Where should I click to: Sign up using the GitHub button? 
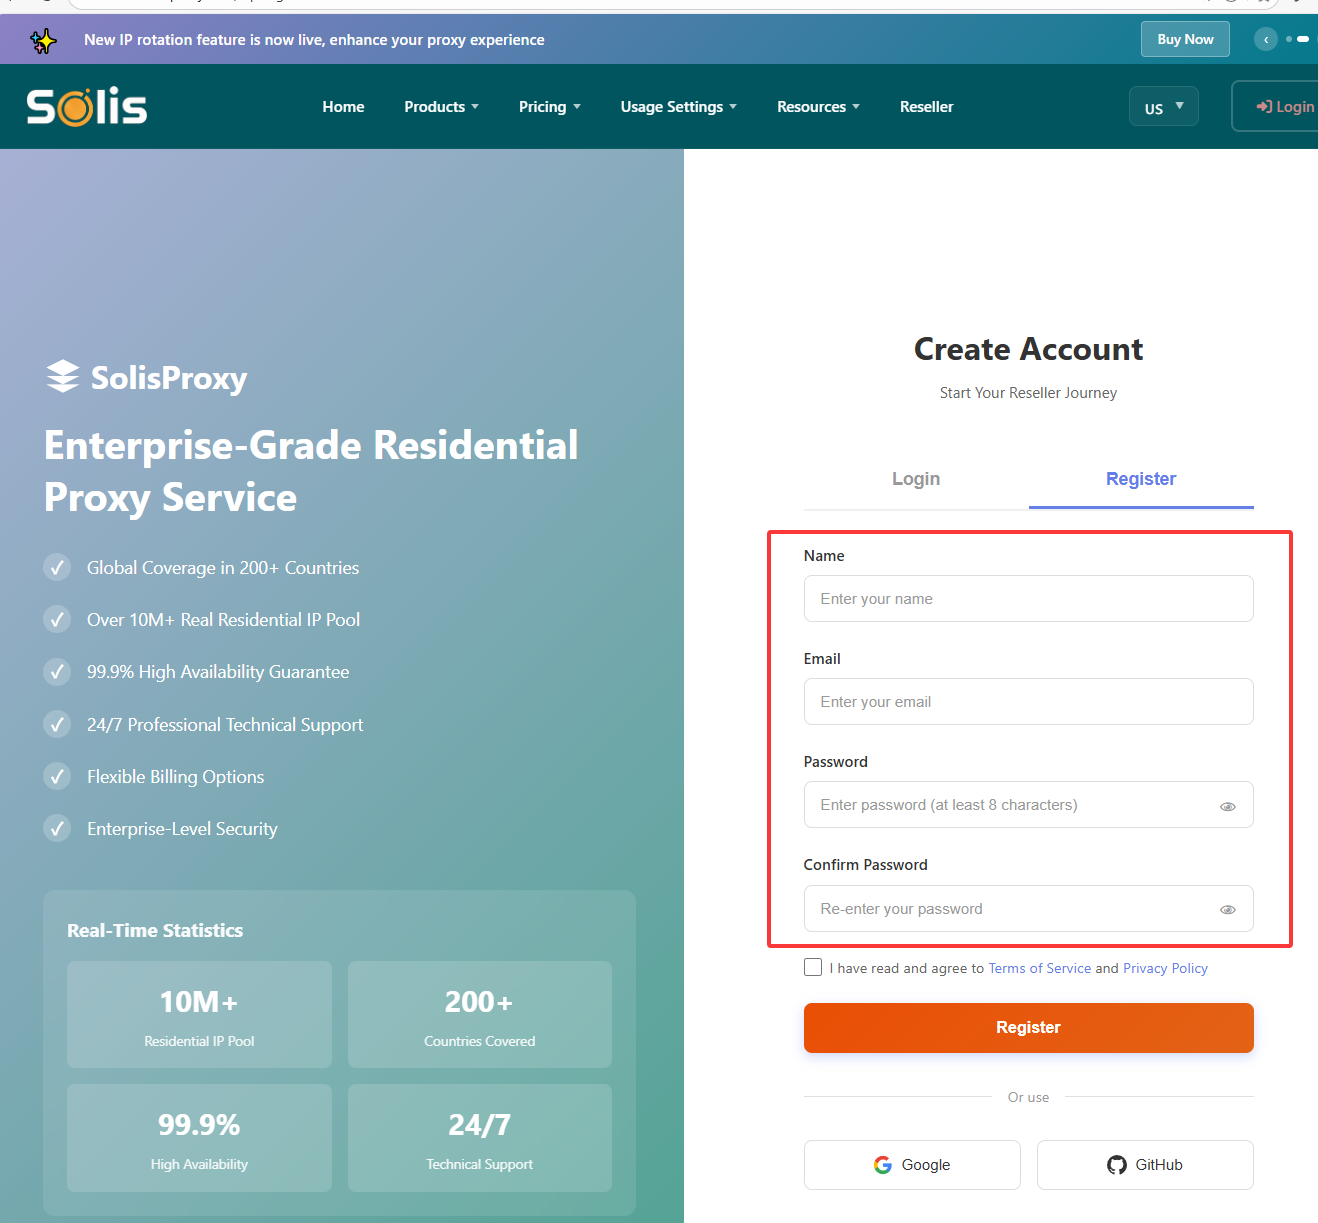[1145, 1165]
